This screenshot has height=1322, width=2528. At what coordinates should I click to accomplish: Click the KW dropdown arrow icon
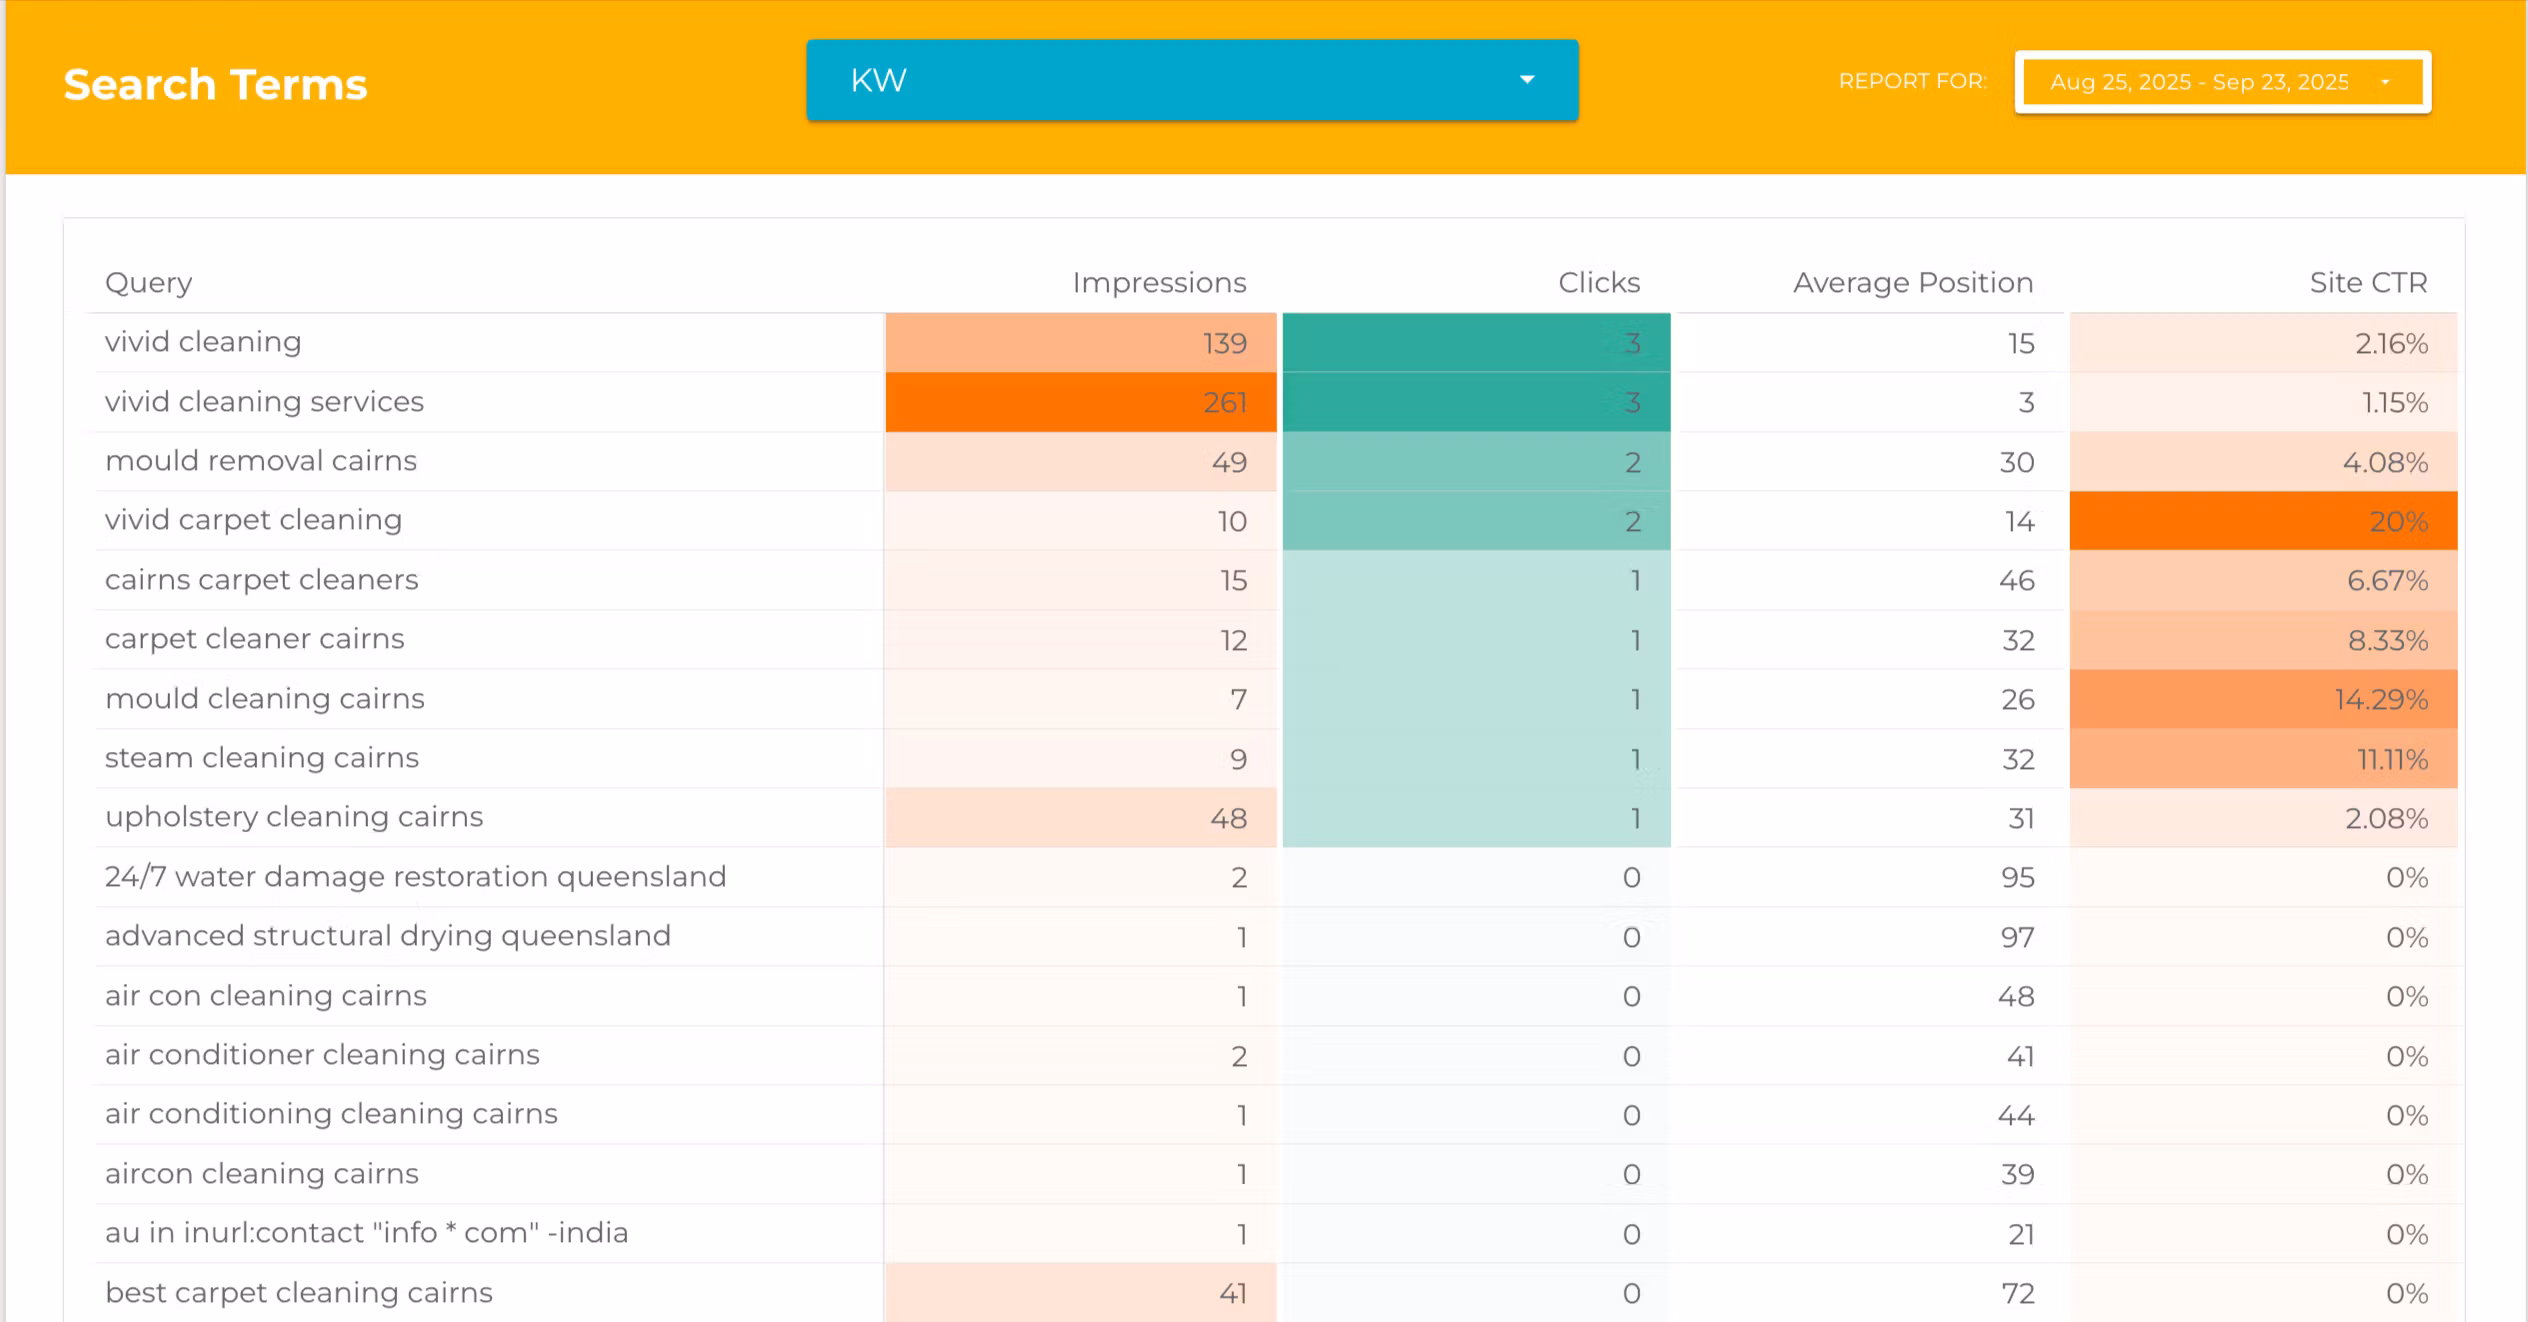(x=1526, y=80)
